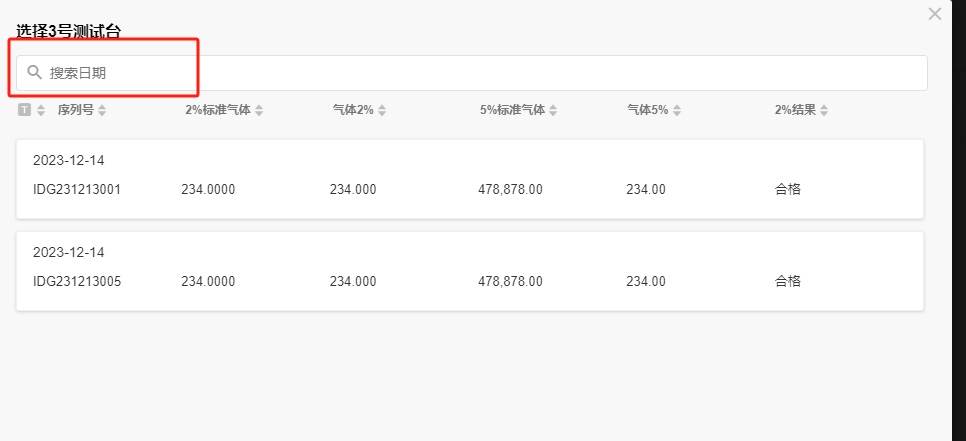Click the 气体5% sort arrow icon
This screenshot has height=441, width=966.
tap(677, 110)
